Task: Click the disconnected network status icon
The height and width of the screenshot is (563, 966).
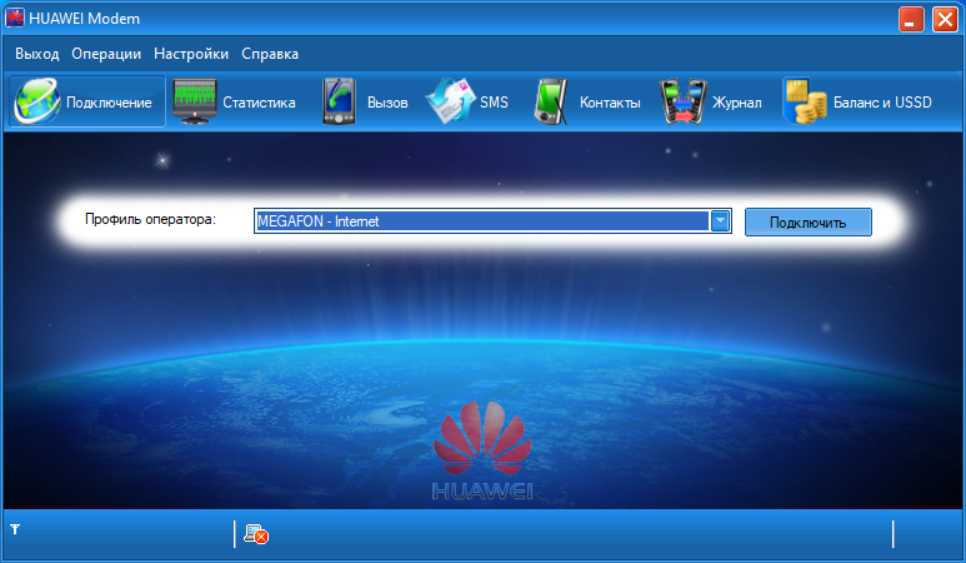Action: [256, 535]
